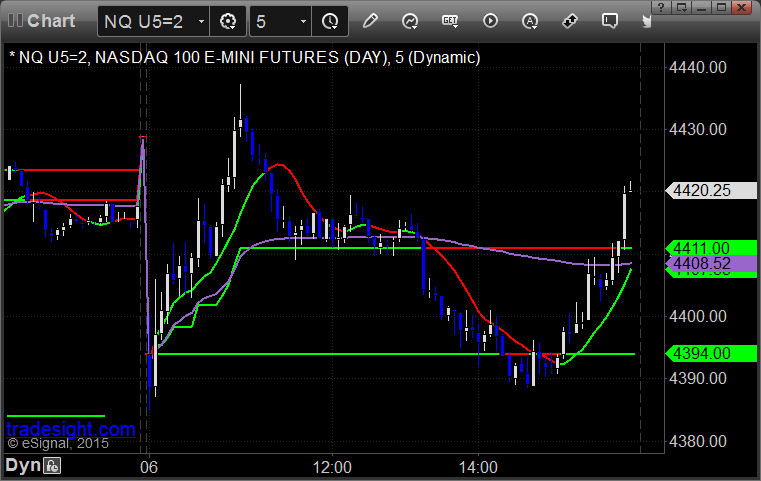Screen dimensions: 761x481
Task: Click the trading up-down arrows diamond icon
Action: [x=570, y=21]
